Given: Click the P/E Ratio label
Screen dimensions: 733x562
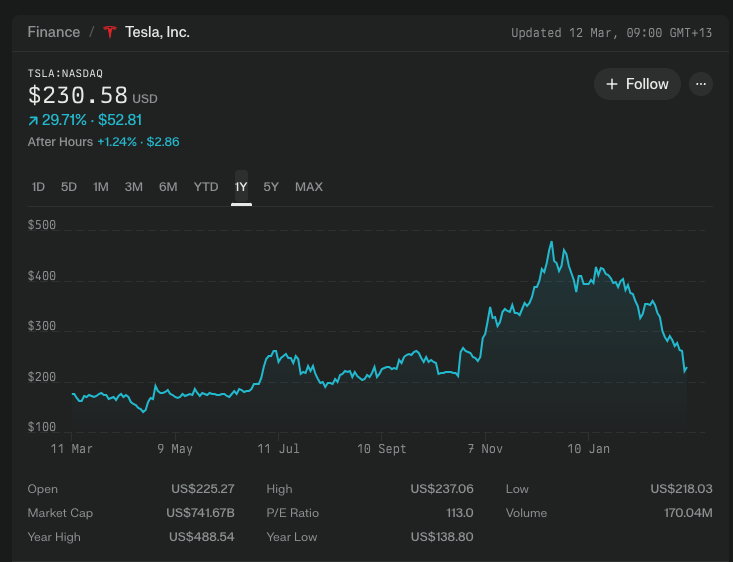Looking at the screenshot, I should point(293,513).
